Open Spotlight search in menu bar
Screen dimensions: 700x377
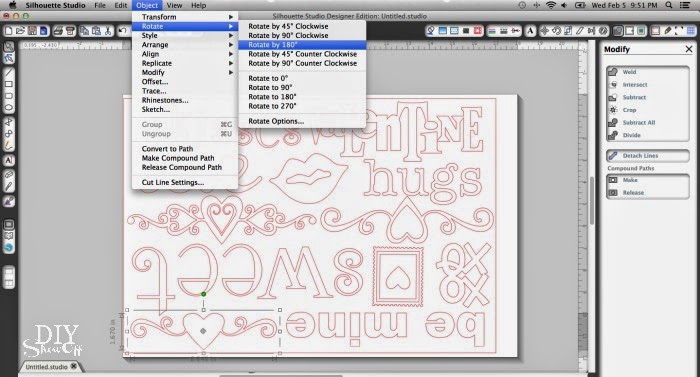click(669, 5)
